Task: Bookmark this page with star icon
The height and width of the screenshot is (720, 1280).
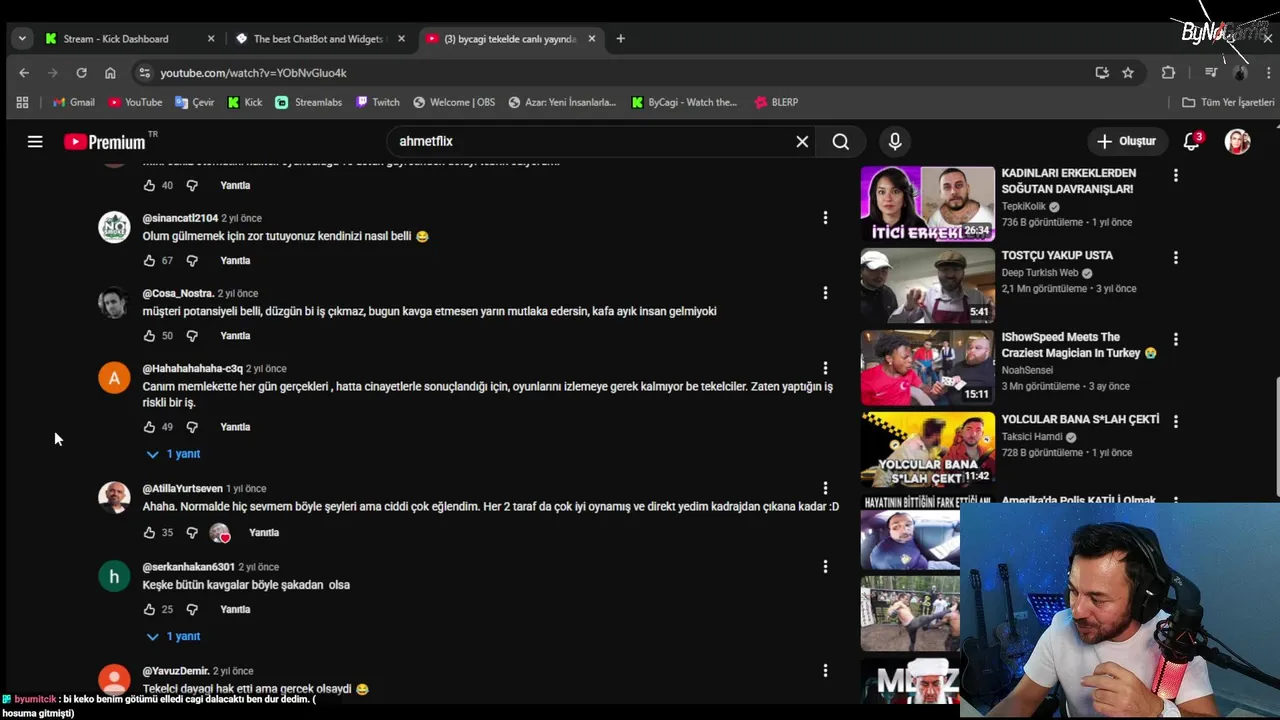Action: click(x=1128, y=73)
